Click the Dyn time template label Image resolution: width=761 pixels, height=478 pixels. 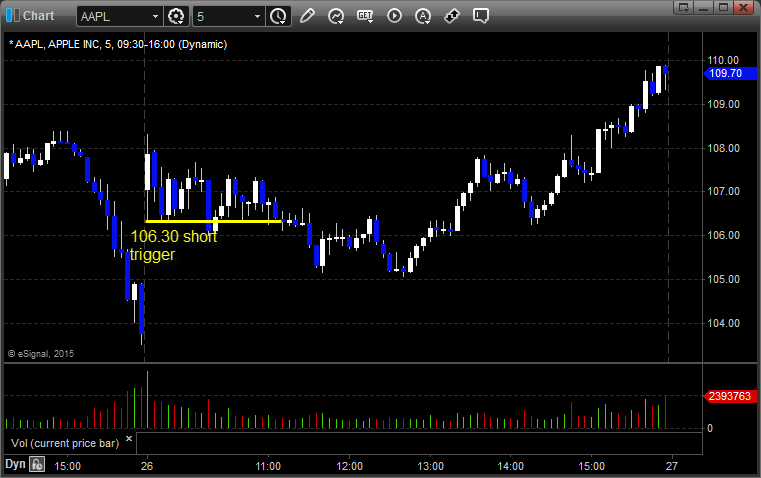[15, 464]
